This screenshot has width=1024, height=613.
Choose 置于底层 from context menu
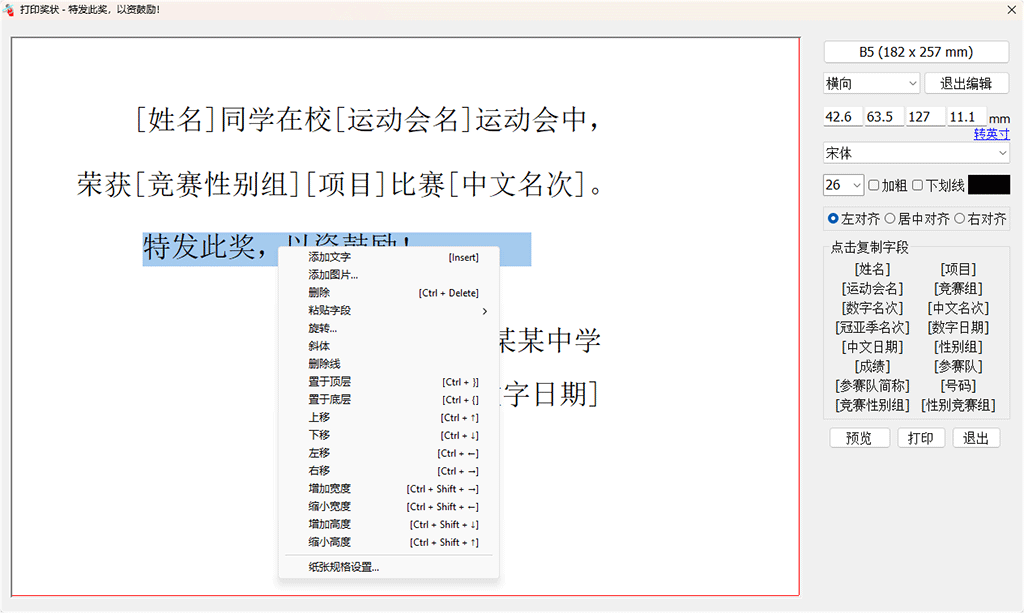[389, 400]
